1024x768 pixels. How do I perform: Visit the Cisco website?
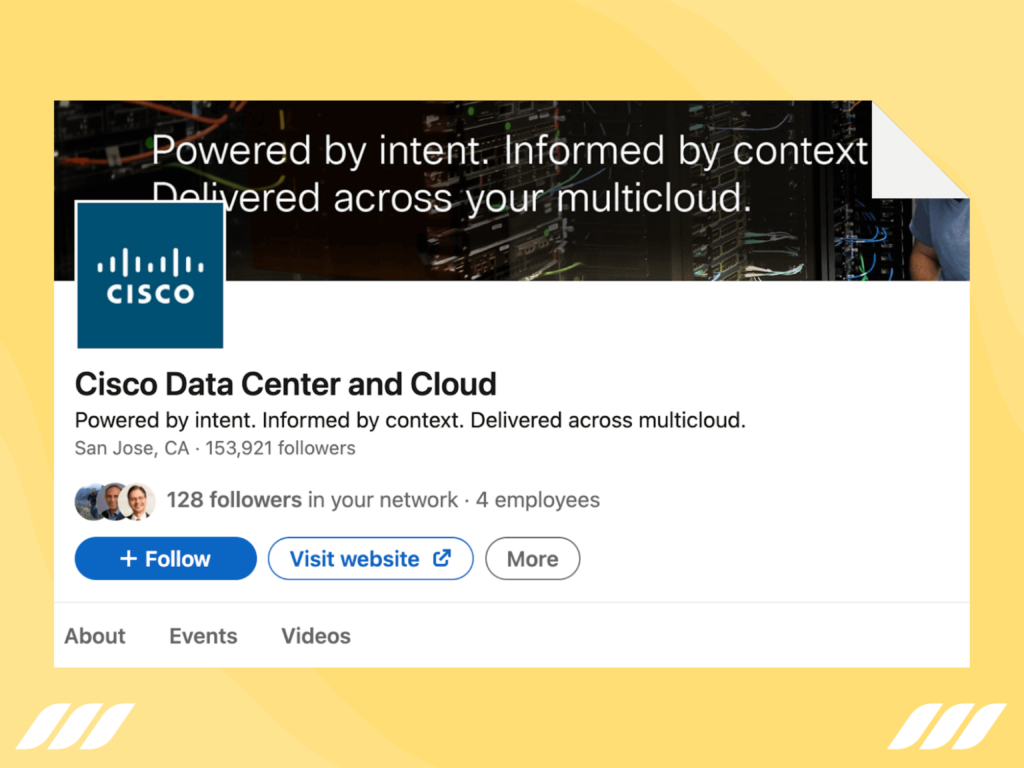click(x=370, y=558)
